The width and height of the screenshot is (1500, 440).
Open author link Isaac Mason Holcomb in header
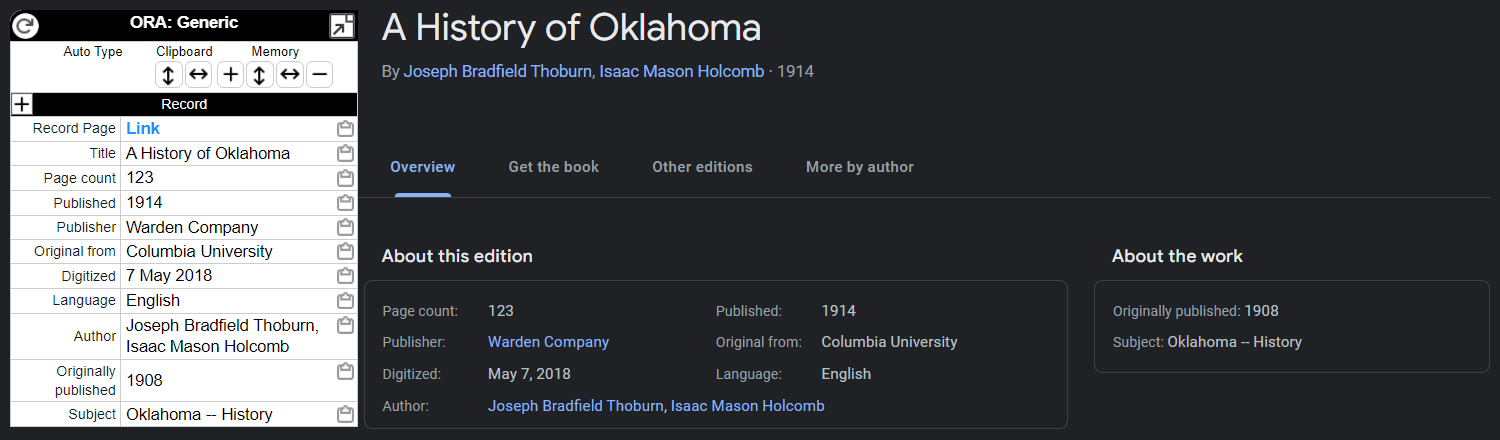pos(682,71)
